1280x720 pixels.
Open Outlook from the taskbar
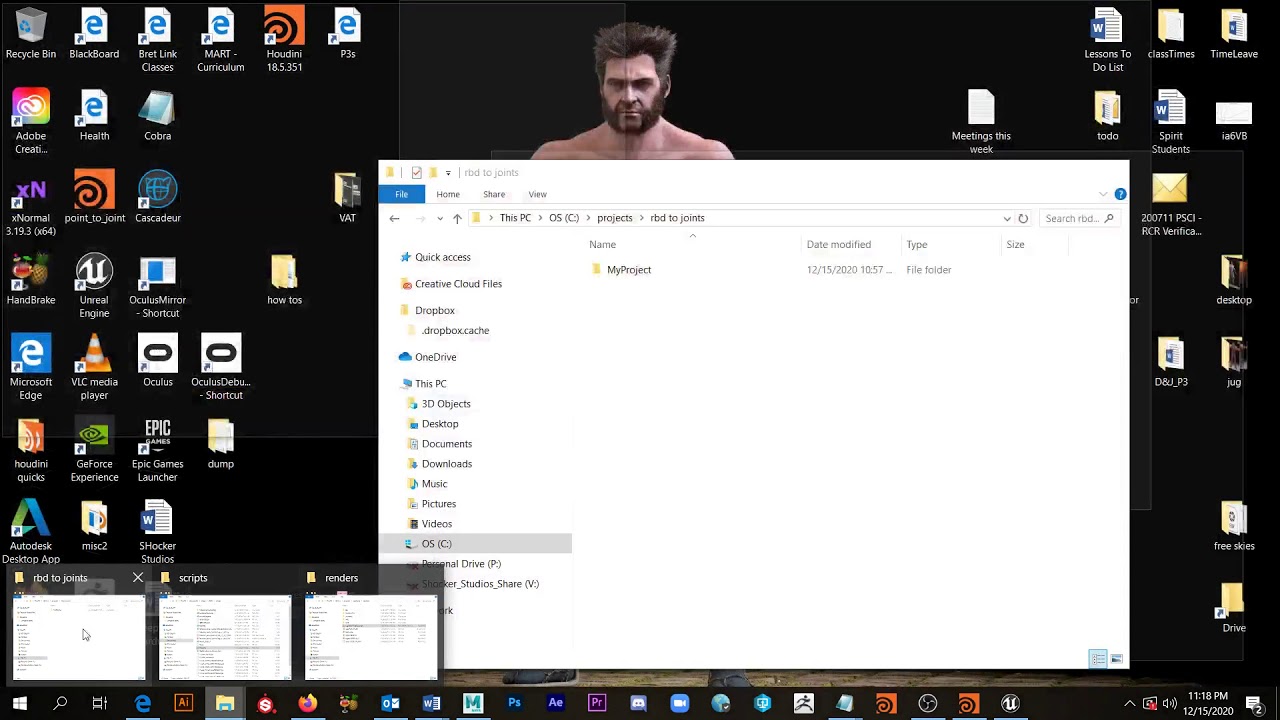point(390,704)
